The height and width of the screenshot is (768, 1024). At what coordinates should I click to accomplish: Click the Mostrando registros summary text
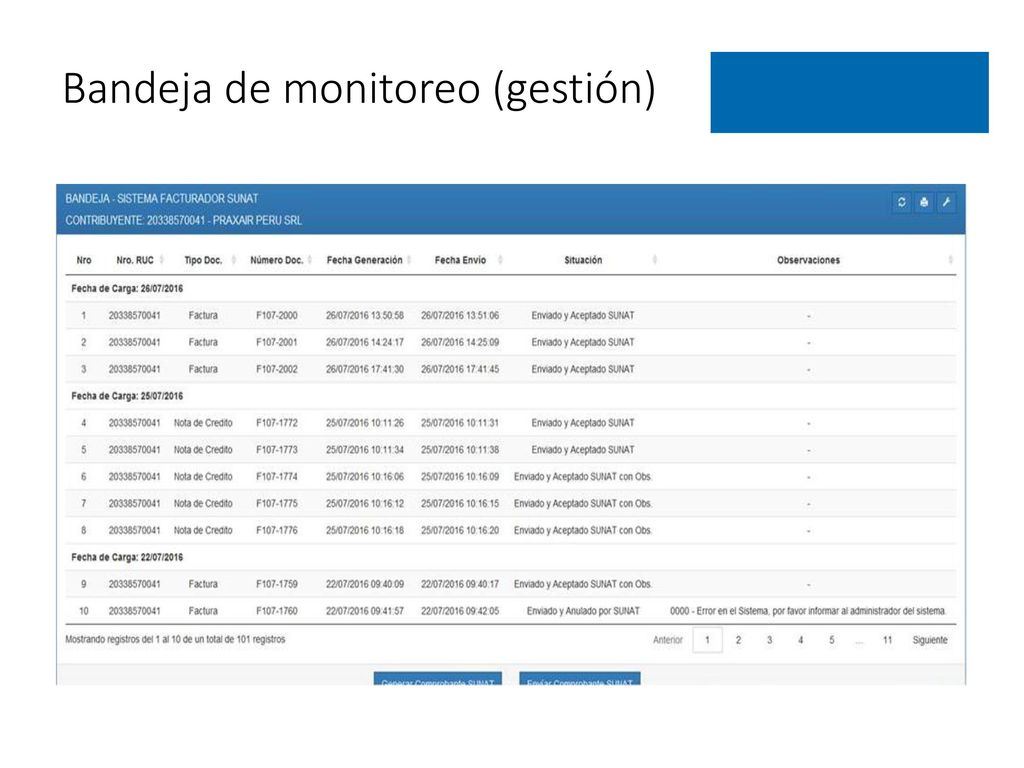(x=175, y=639)
